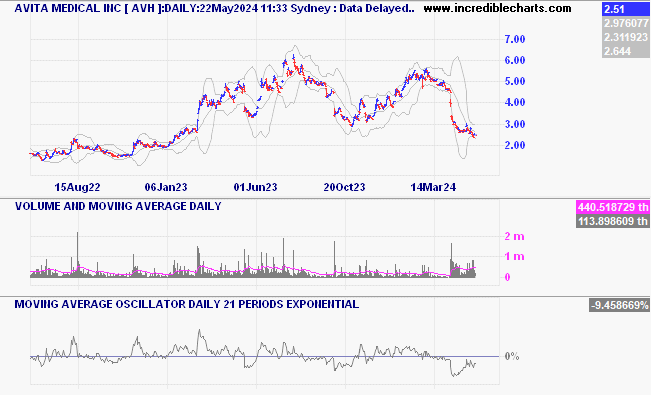
Task: Click the 440.518729 th volume value
Action: [613, 207]
